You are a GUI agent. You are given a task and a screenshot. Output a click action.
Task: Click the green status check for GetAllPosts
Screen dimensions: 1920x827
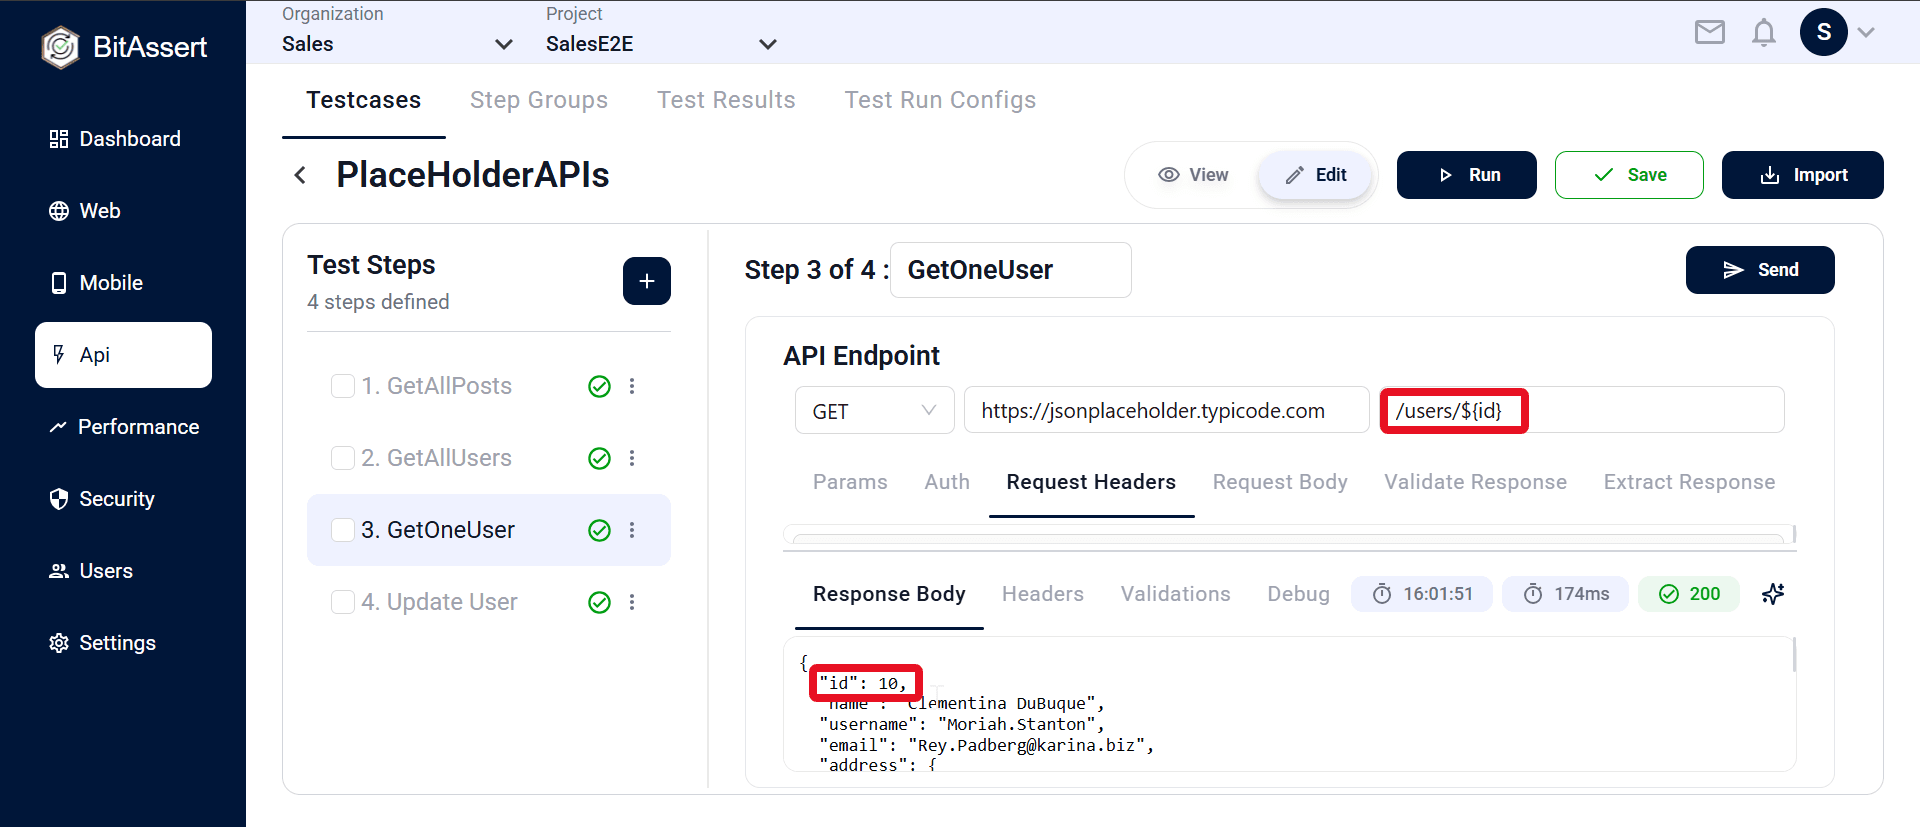pyautogui.click(x=599, y=386)
